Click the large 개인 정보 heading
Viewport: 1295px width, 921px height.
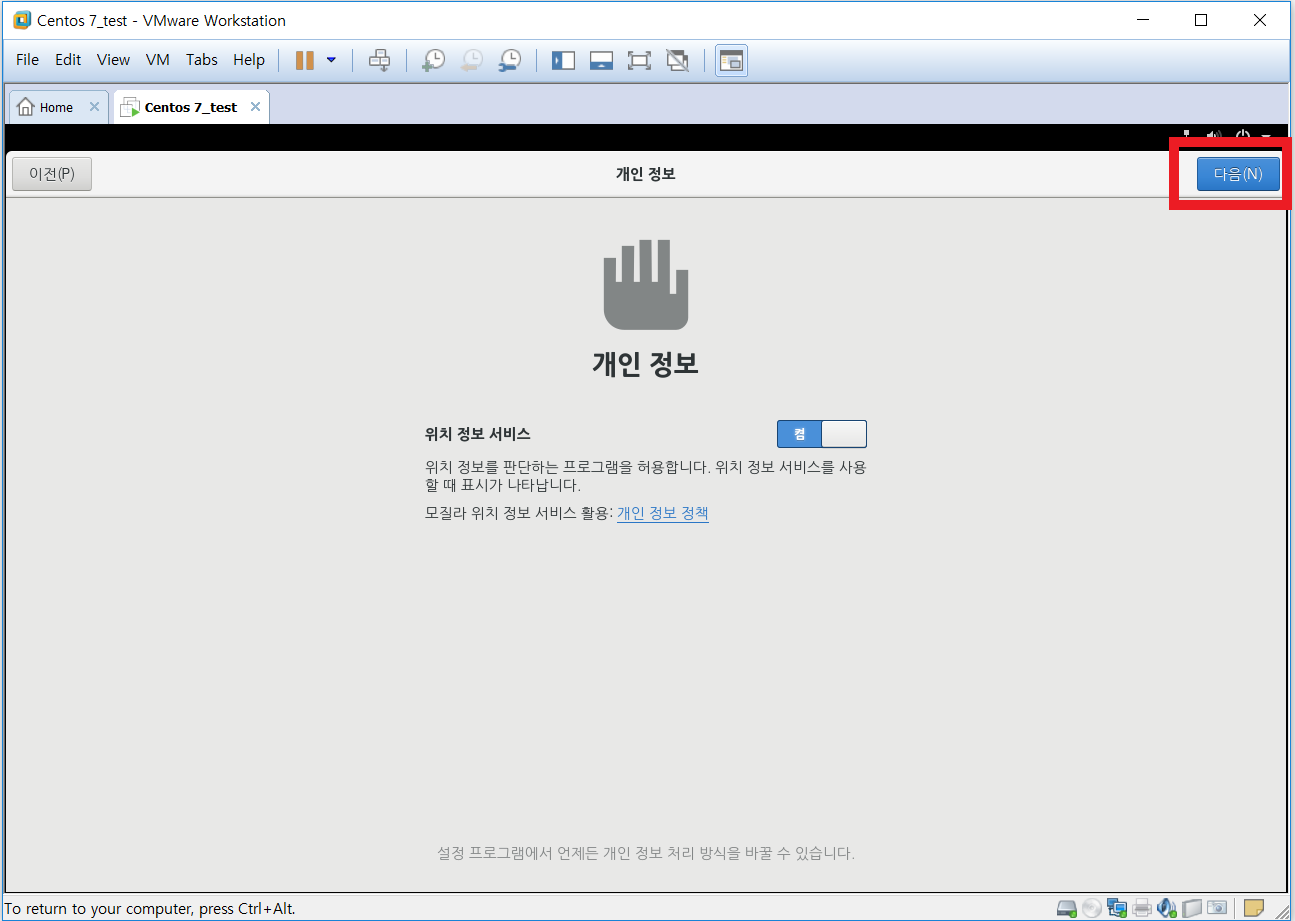645,363
